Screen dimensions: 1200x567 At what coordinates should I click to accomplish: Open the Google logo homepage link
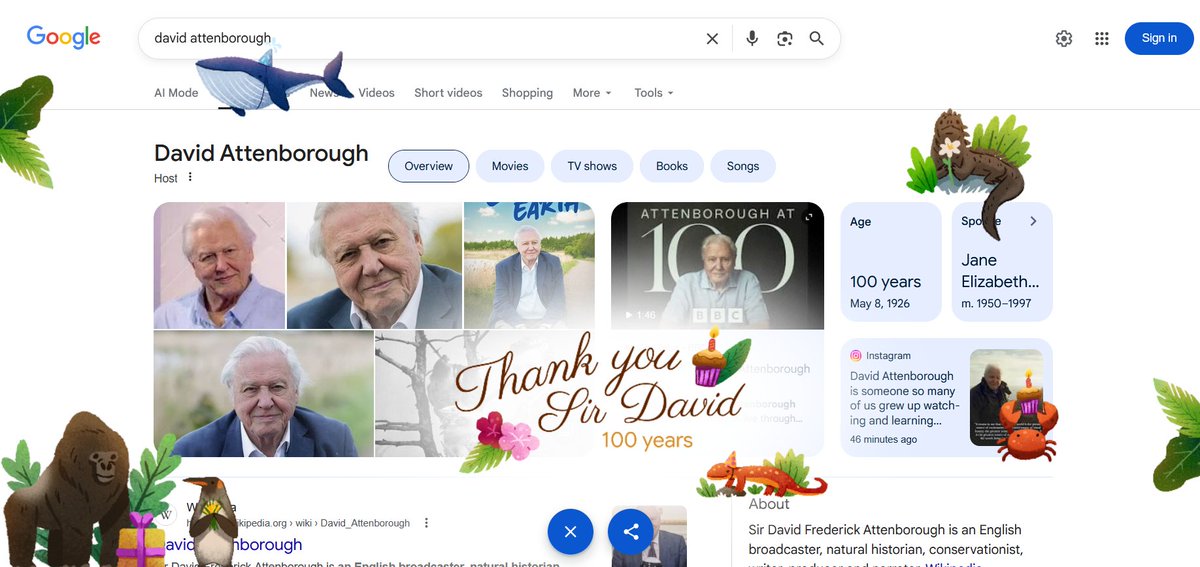pyautogui.click(x=64, y=38)
